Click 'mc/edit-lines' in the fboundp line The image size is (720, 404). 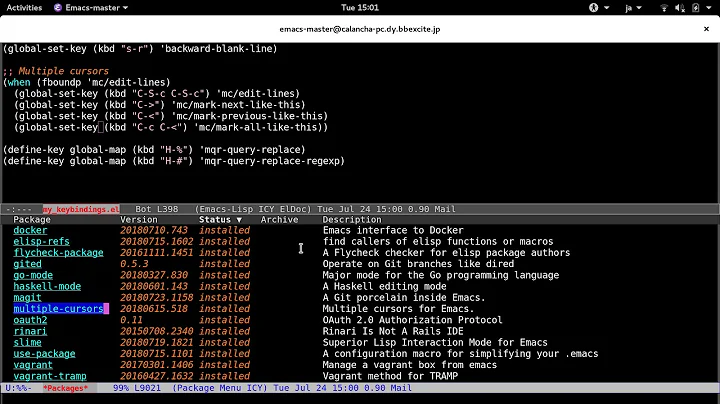click(x=128, y=83)
